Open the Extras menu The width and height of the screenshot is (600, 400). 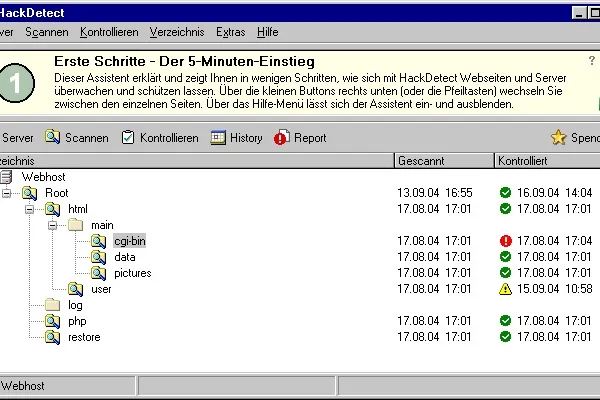point(230,32)
